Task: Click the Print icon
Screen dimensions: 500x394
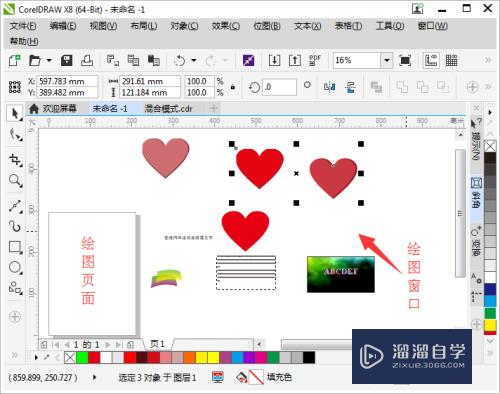Action: [87, 60]
